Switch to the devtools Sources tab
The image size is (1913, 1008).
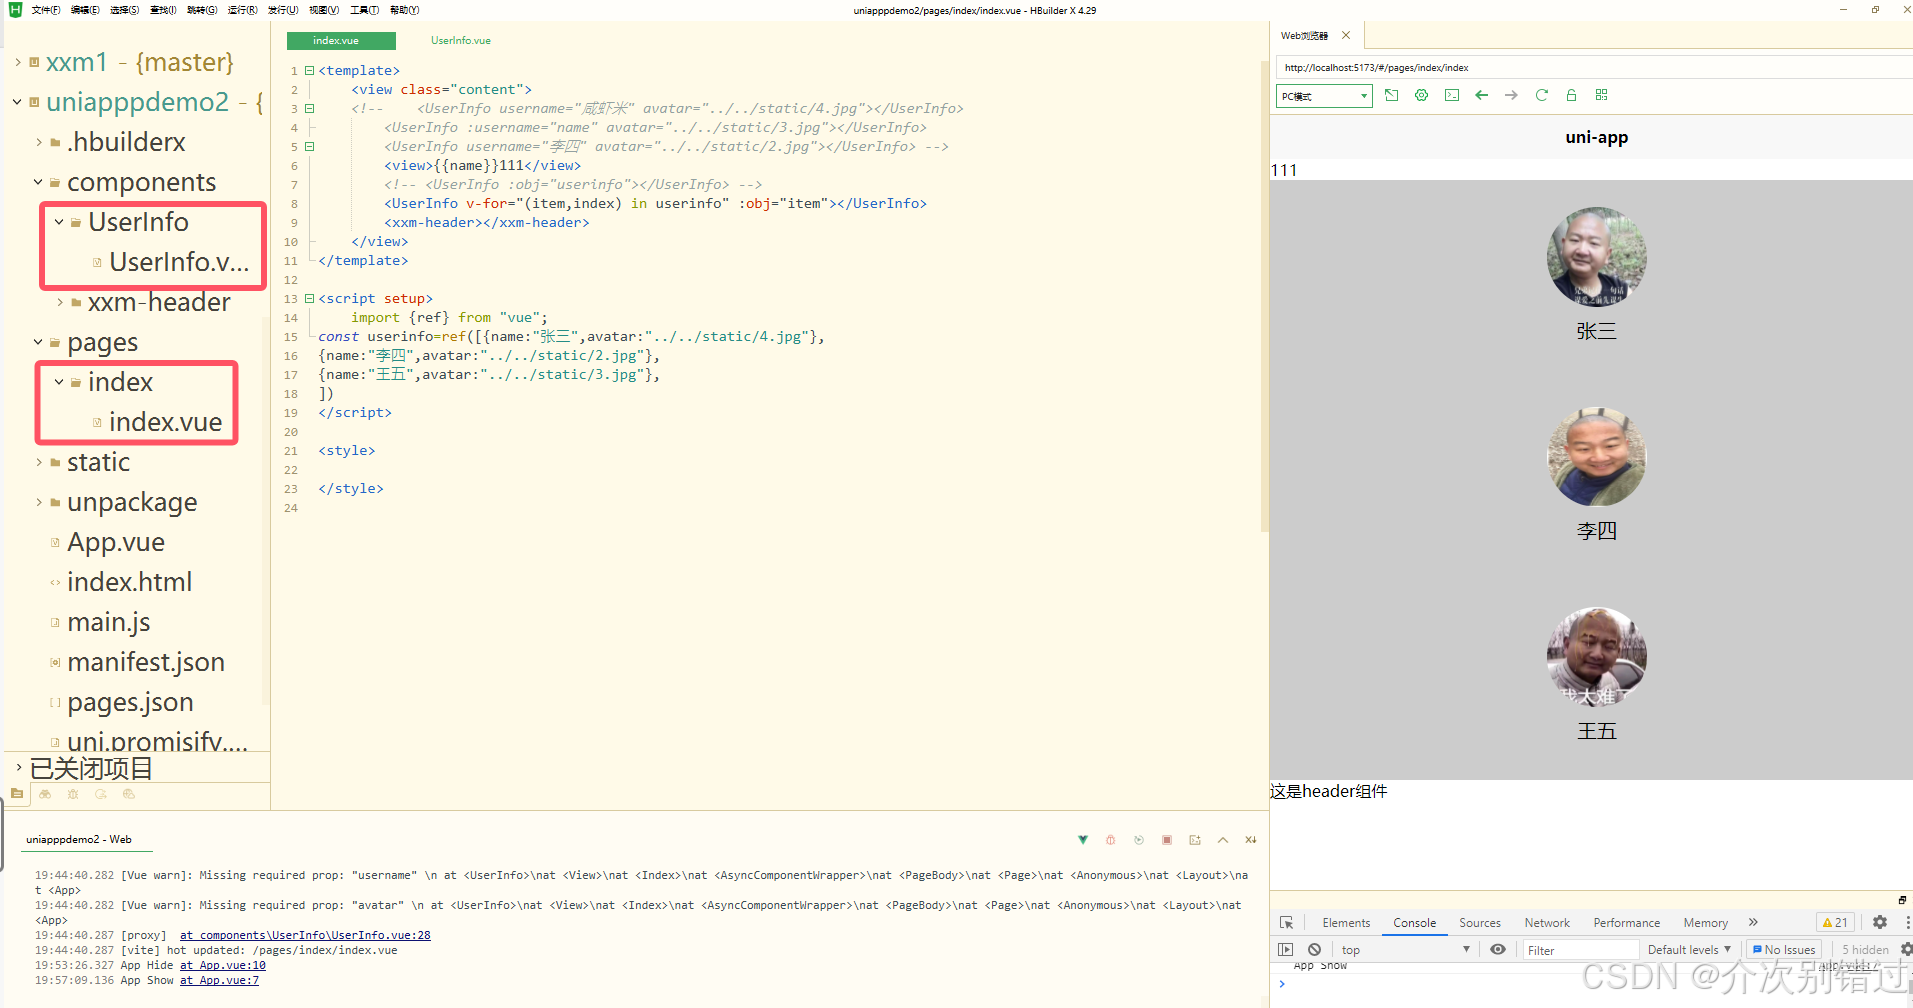pyautogui.click(x=1479, y=923)
